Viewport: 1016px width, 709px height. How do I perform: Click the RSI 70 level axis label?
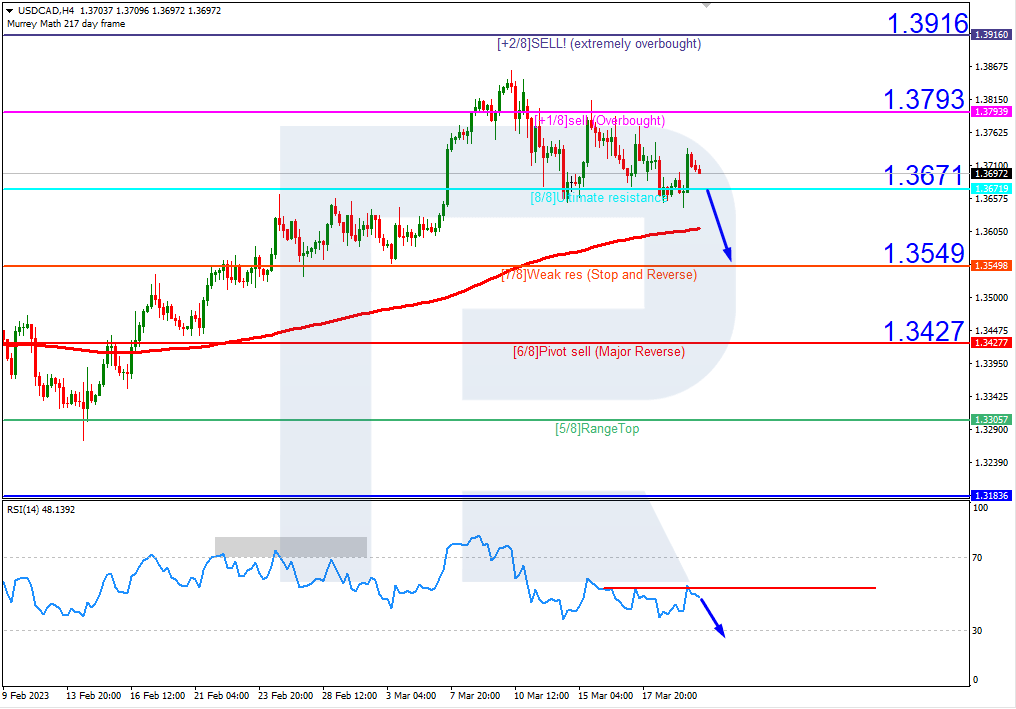[977, 558]
